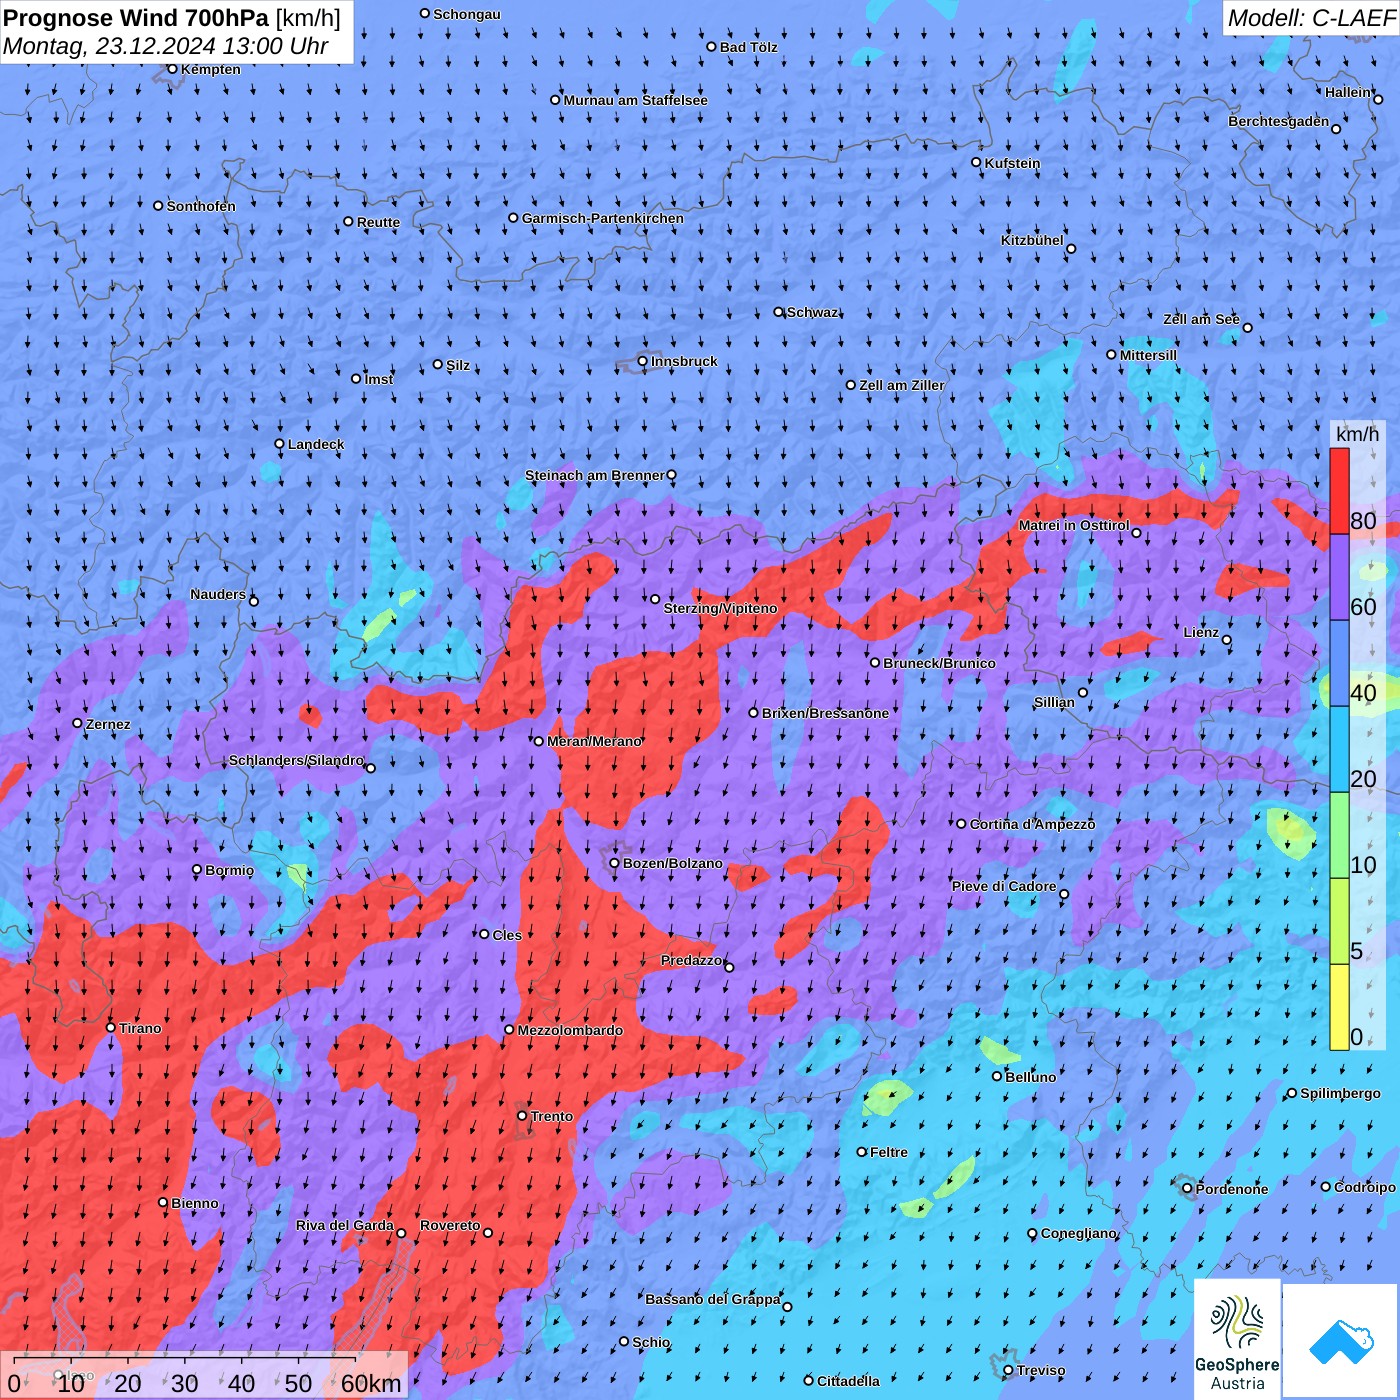
Task: Click the 'Prognose Wind 700hPa' title
Action: point(137,18)
